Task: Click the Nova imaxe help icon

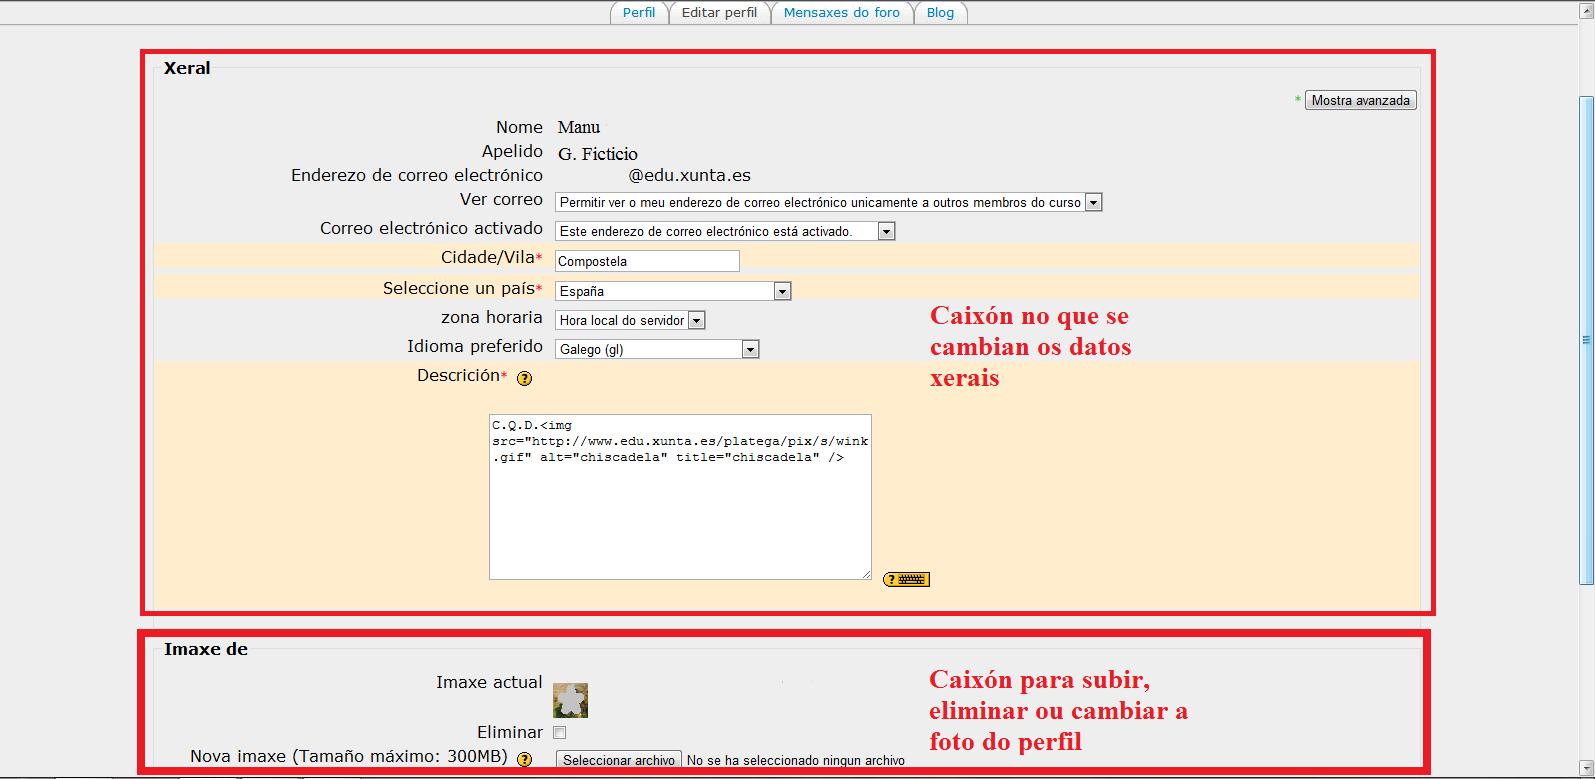Action: (x=524, y=759)
